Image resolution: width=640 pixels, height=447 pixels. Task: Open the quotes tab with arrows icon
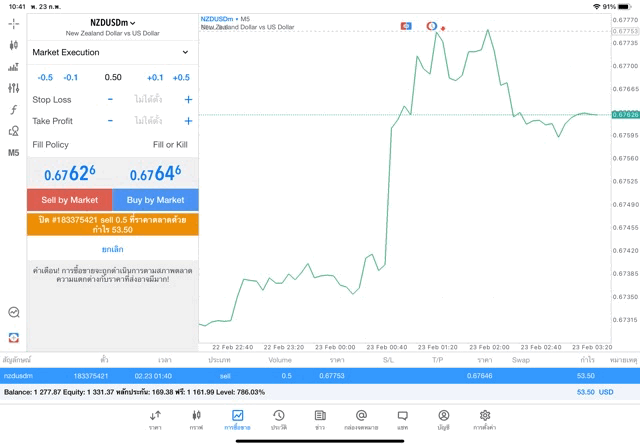(155, 420)
